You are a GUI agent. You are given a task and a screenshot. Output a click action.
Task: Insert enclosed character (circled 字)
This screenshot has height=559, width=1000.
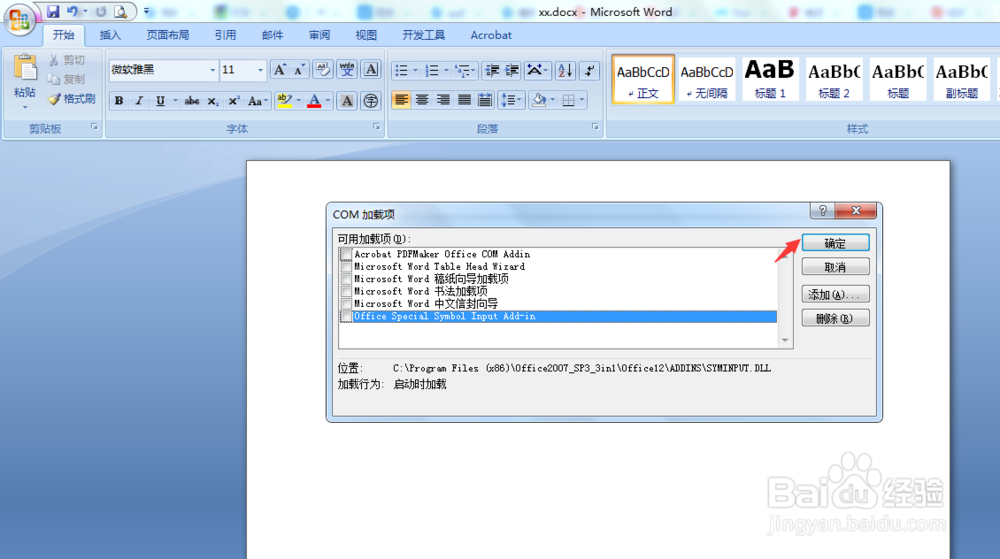click(x=371, y=101)
